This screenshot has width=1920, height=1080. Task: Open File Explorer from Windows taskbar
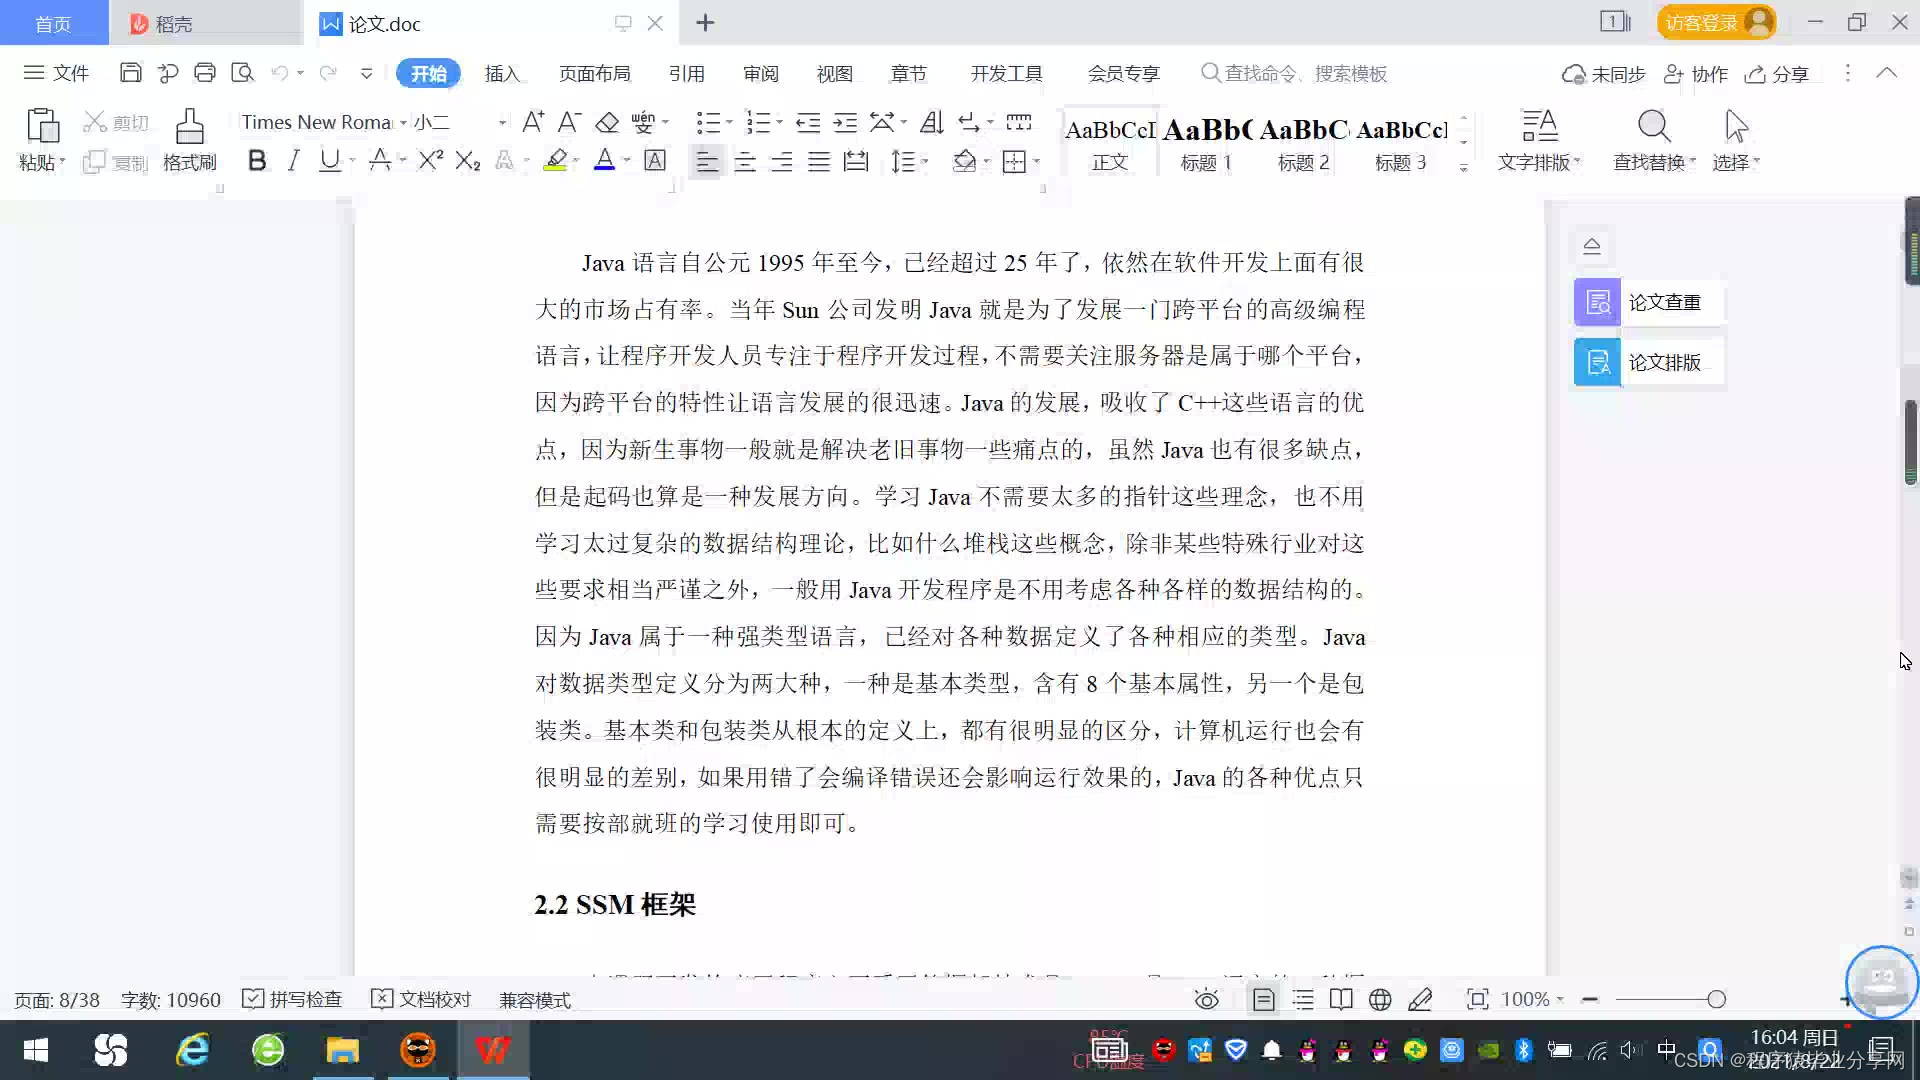pos(342,1050)
